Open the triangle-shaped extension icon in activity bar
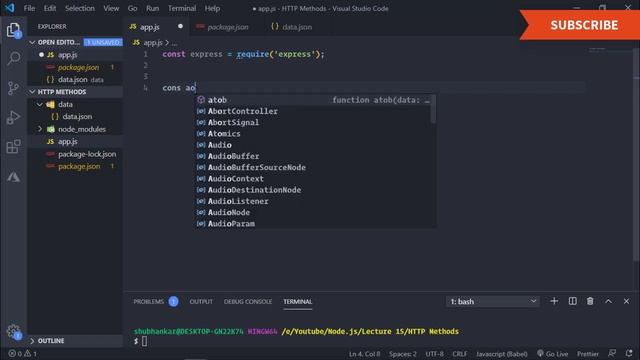Screen dimensions: 640x360 [x=13, y=177]
